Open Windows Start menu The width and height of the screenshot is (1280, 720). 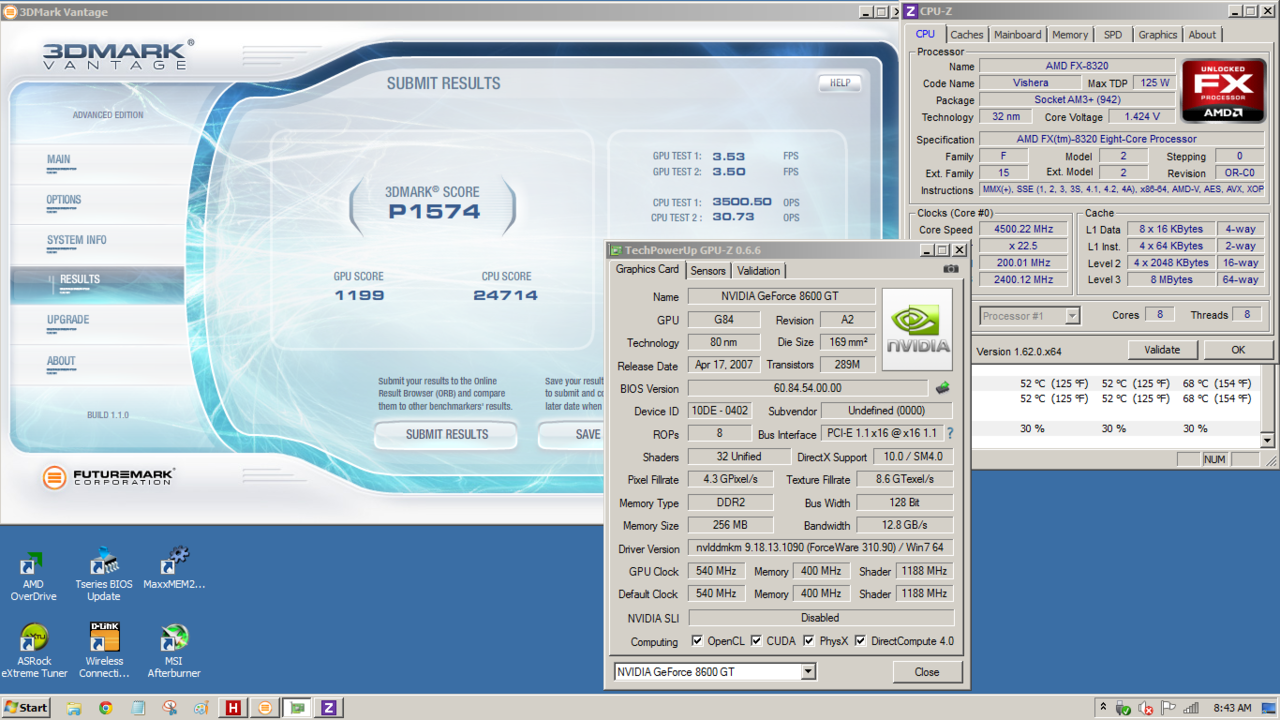27,708
